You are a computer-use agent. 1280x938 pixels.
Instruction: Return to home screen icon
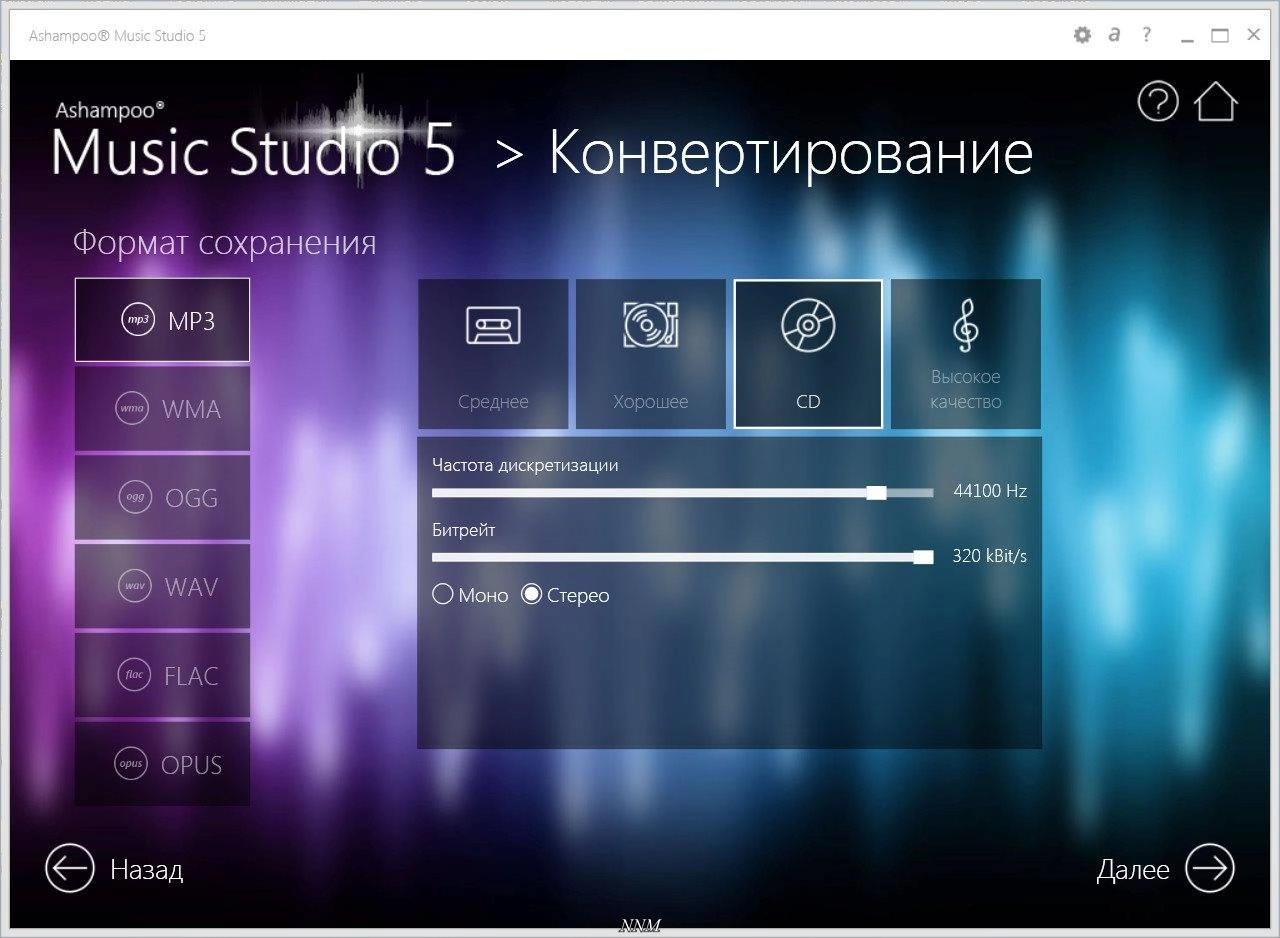click(1216, 102)
